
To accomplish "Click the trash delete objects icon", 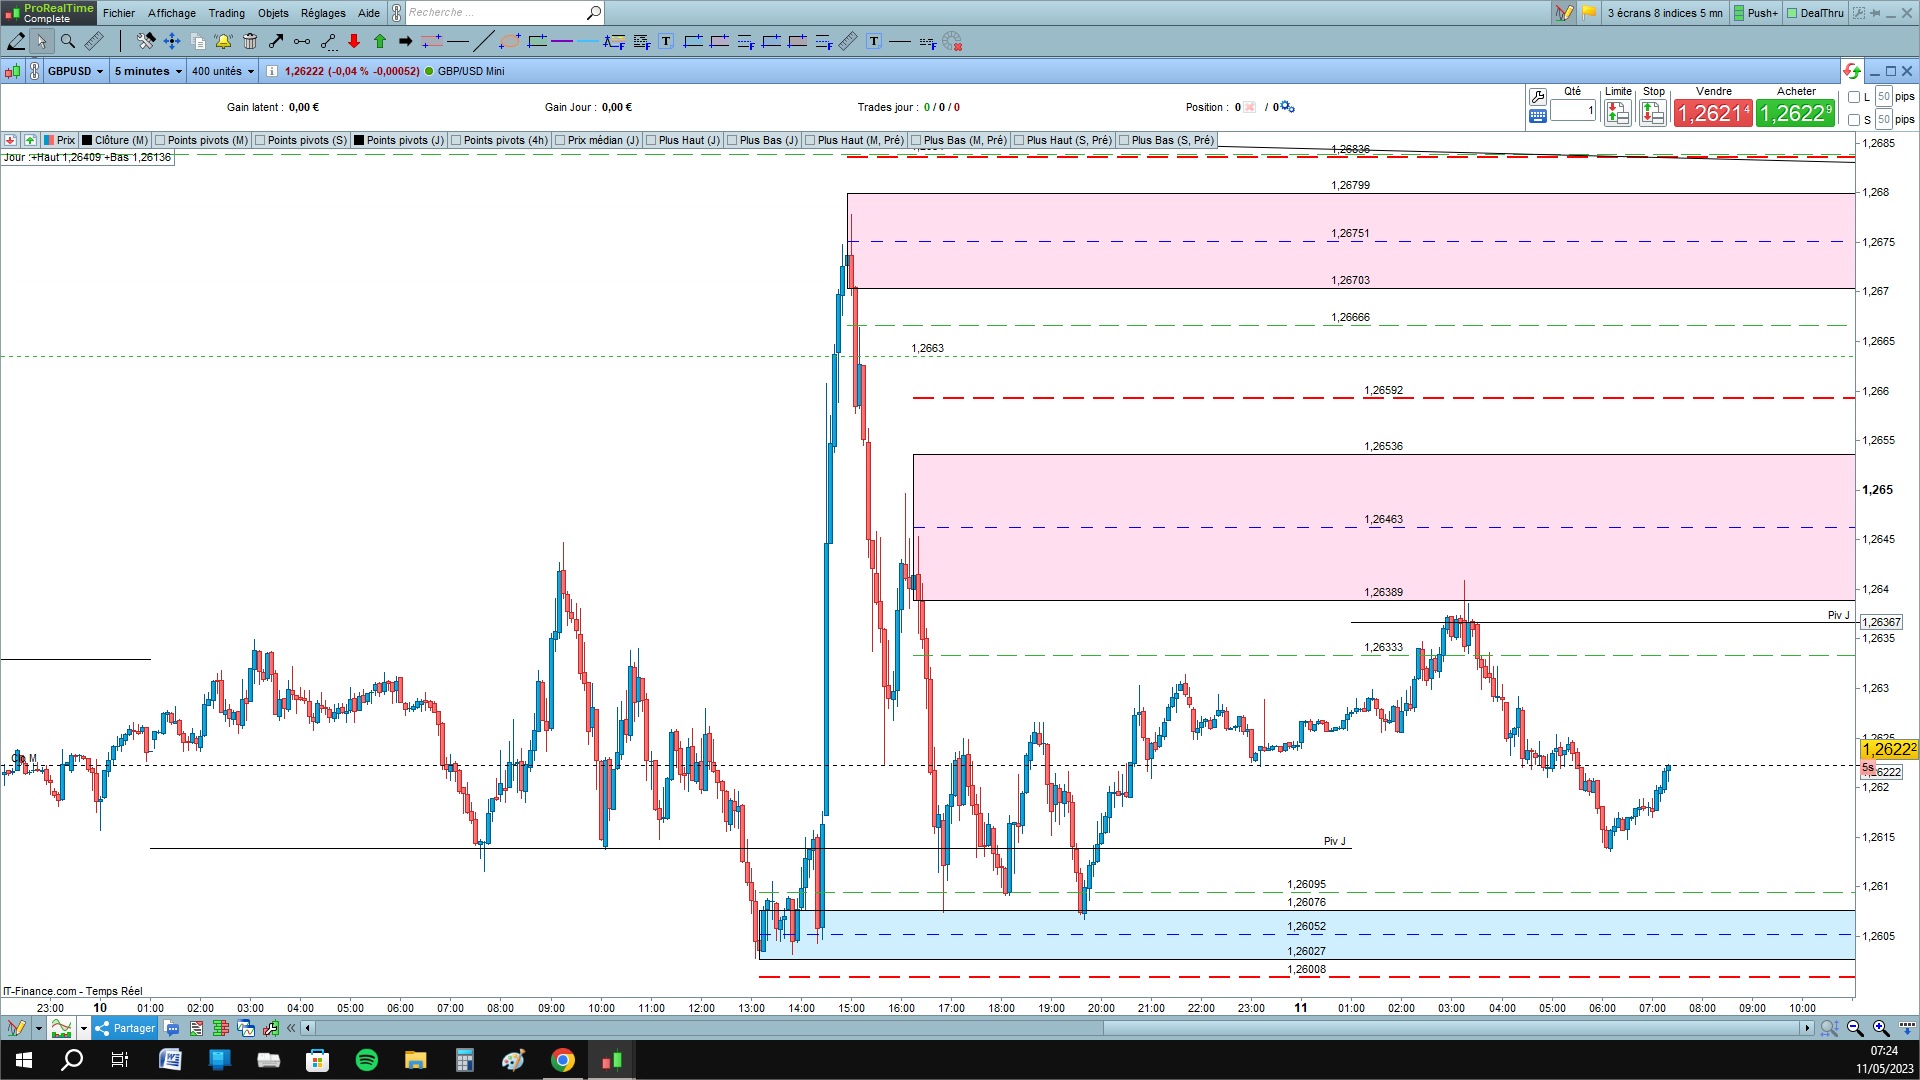I will click(250, 41).
